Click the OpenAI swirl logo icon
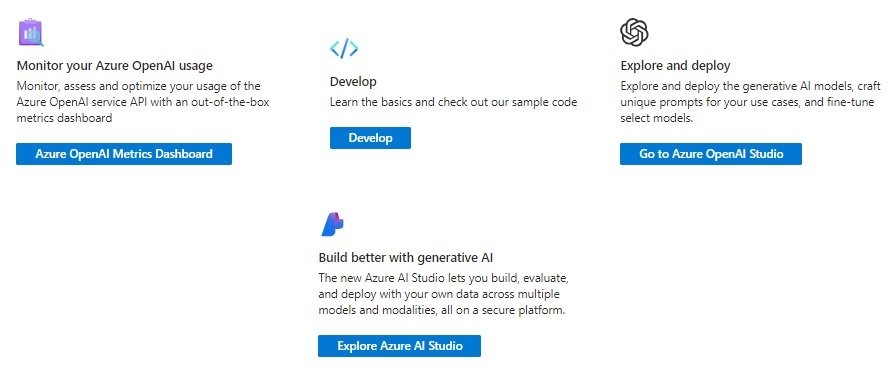The image size is (892, 370). coord(634,32)
